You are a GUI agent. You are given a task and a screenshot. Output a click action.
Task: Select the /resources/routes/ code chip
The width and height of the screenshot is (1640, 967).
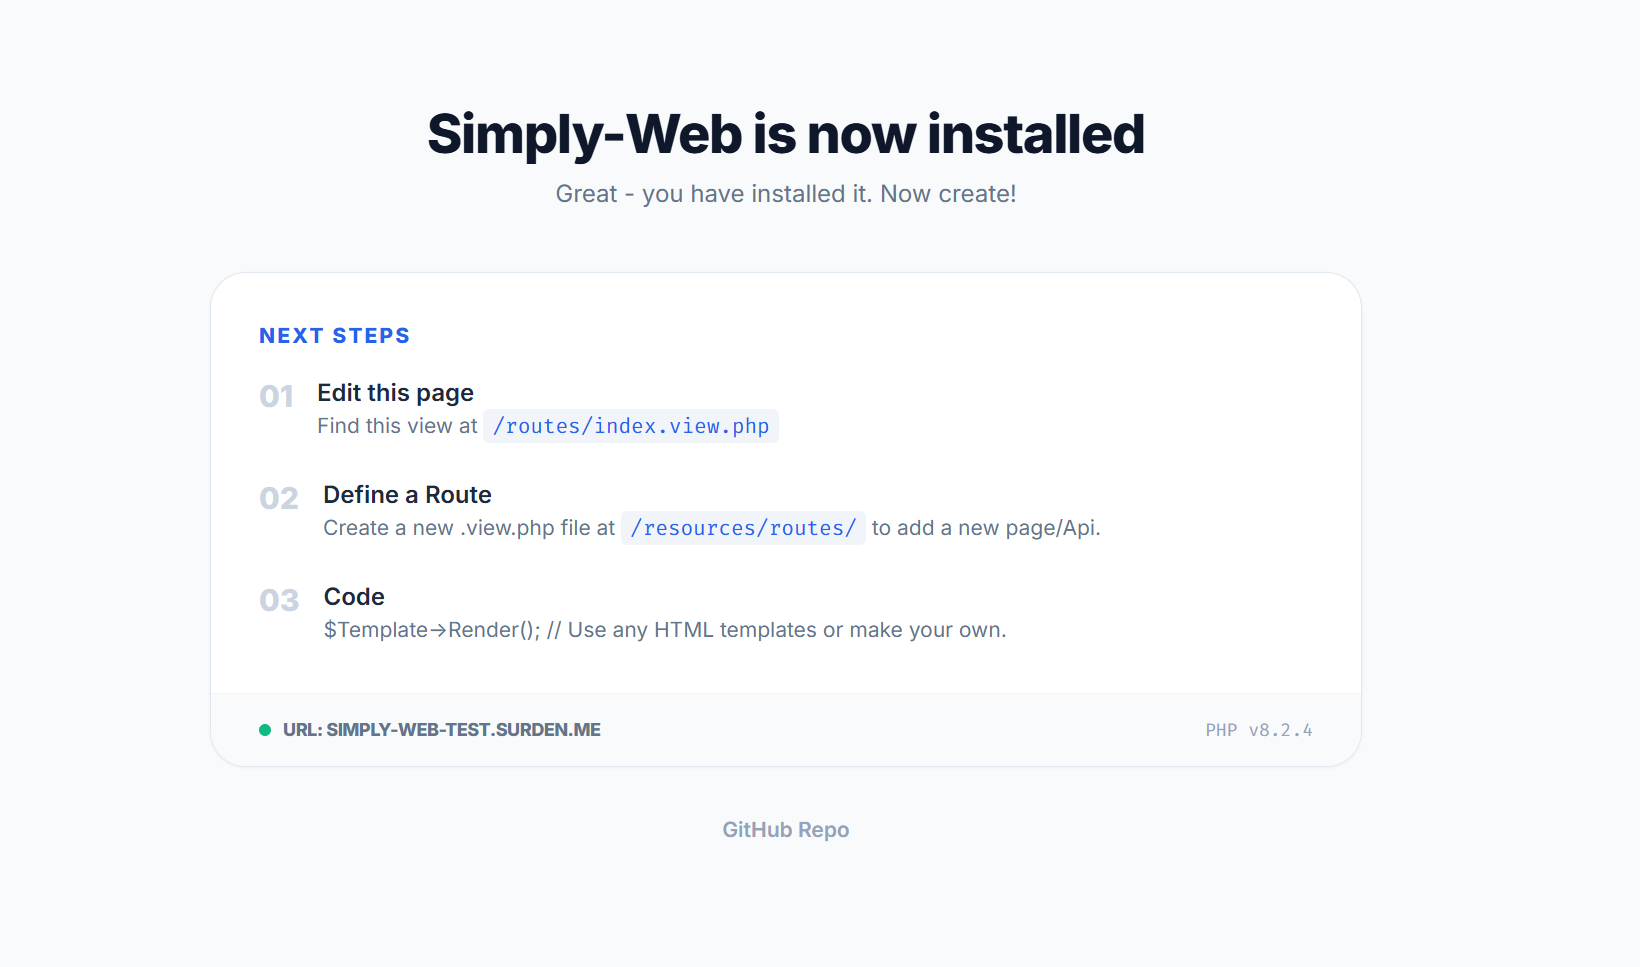[x=743, y=528]
